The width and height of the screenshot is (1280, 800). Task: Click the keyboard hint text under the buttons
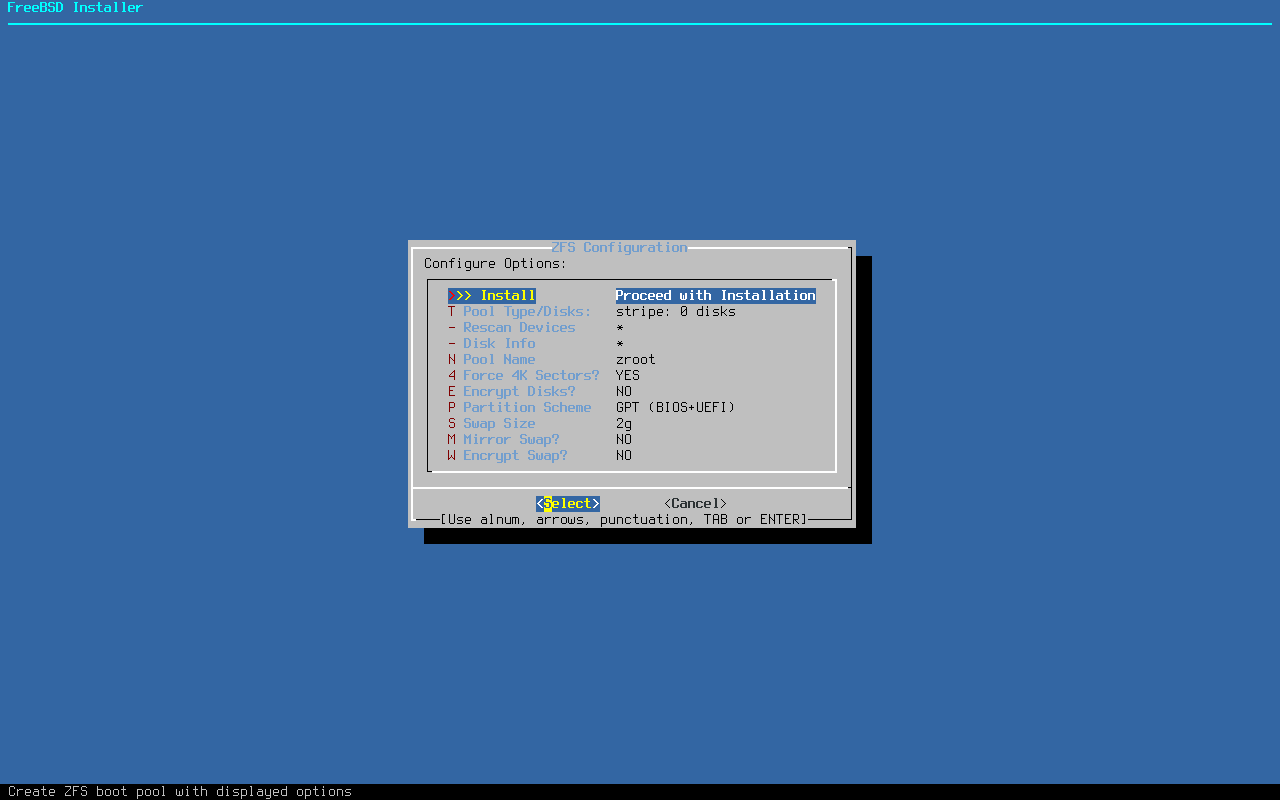[624, 519]
